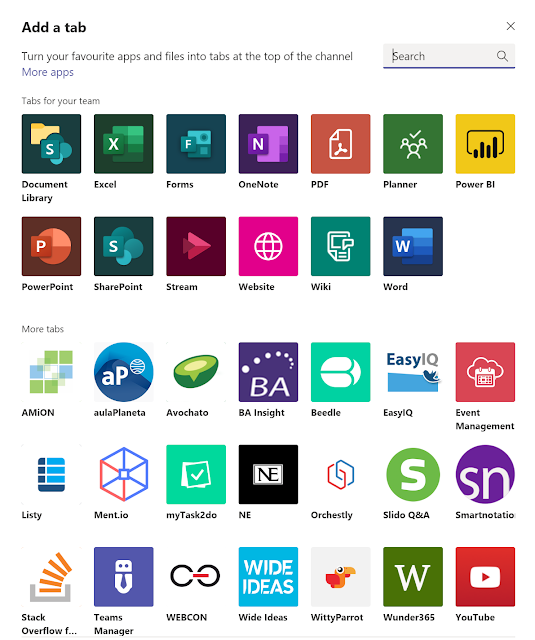Viewport: 535px width, 640px height.
Task: Open the More apps link
Action: (x=47, y=72)
